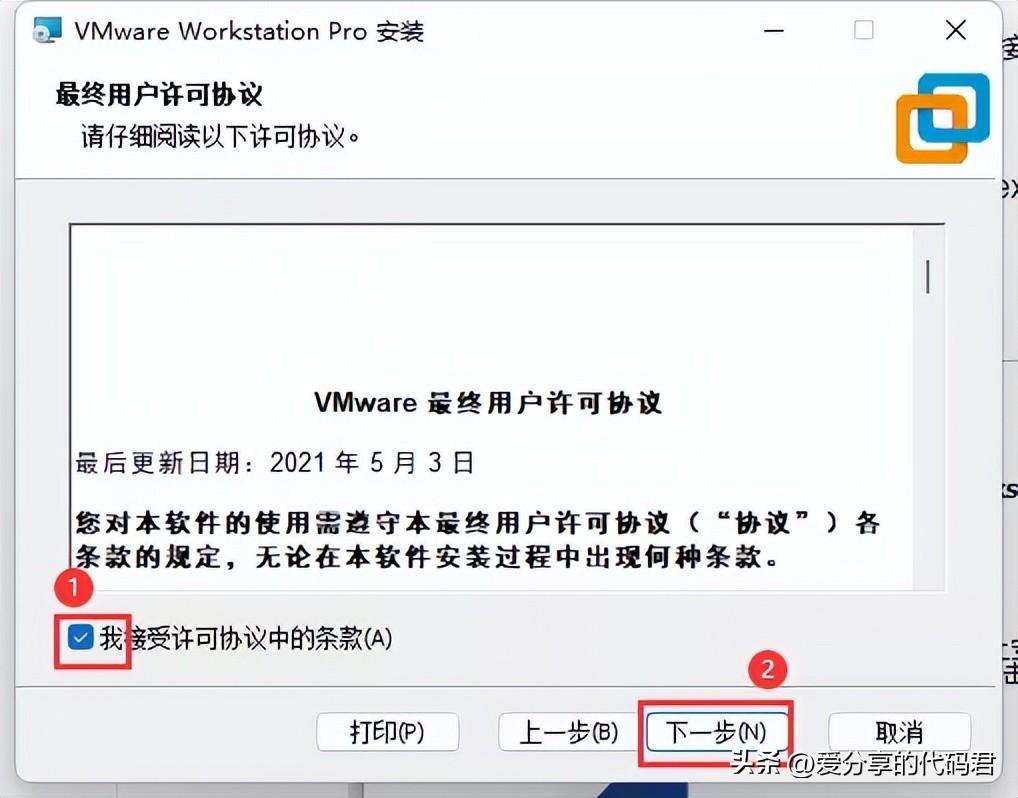Click the bold license agreement paragraph text
The width and height of the screenshot is (1018, 798).
click(x=477, y=539)
